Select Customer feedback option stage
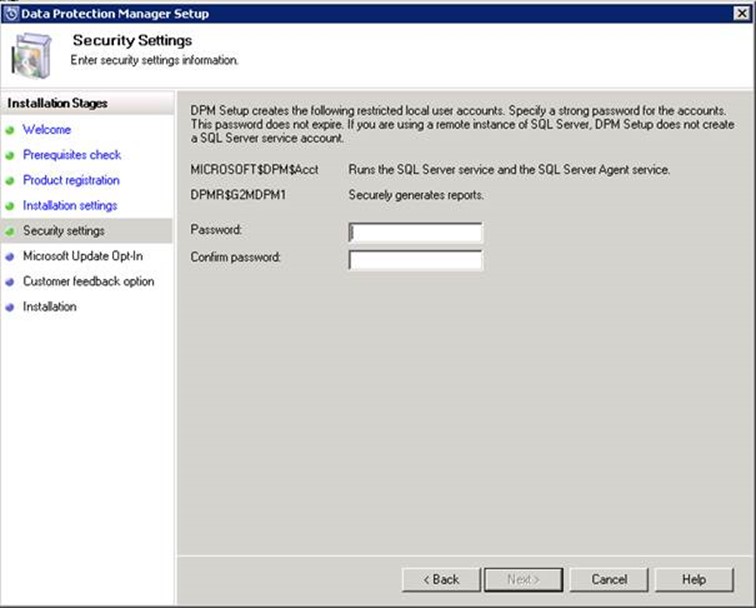 89,281
